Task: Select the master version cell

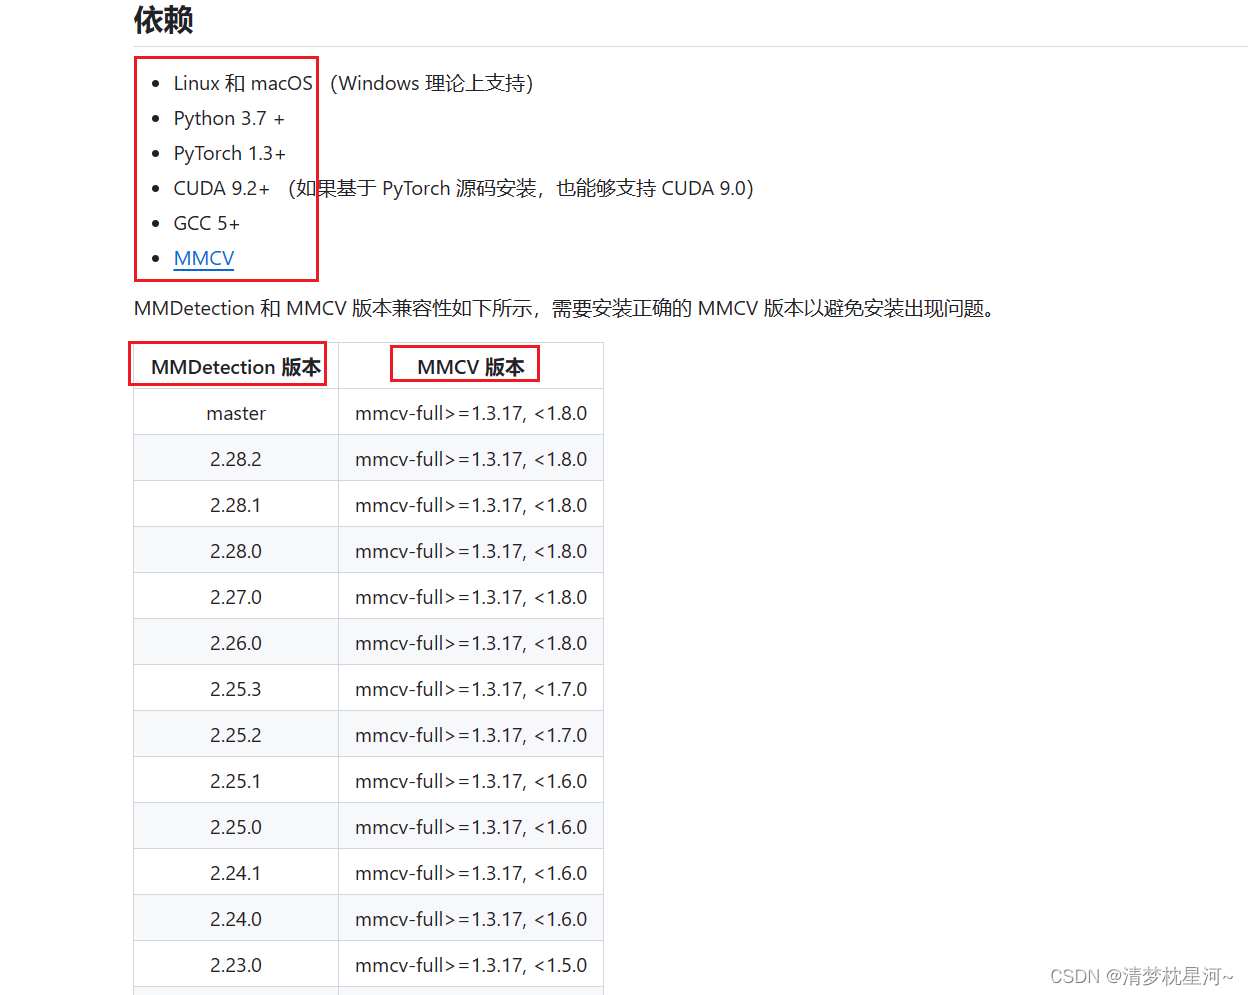Action: 236,413
